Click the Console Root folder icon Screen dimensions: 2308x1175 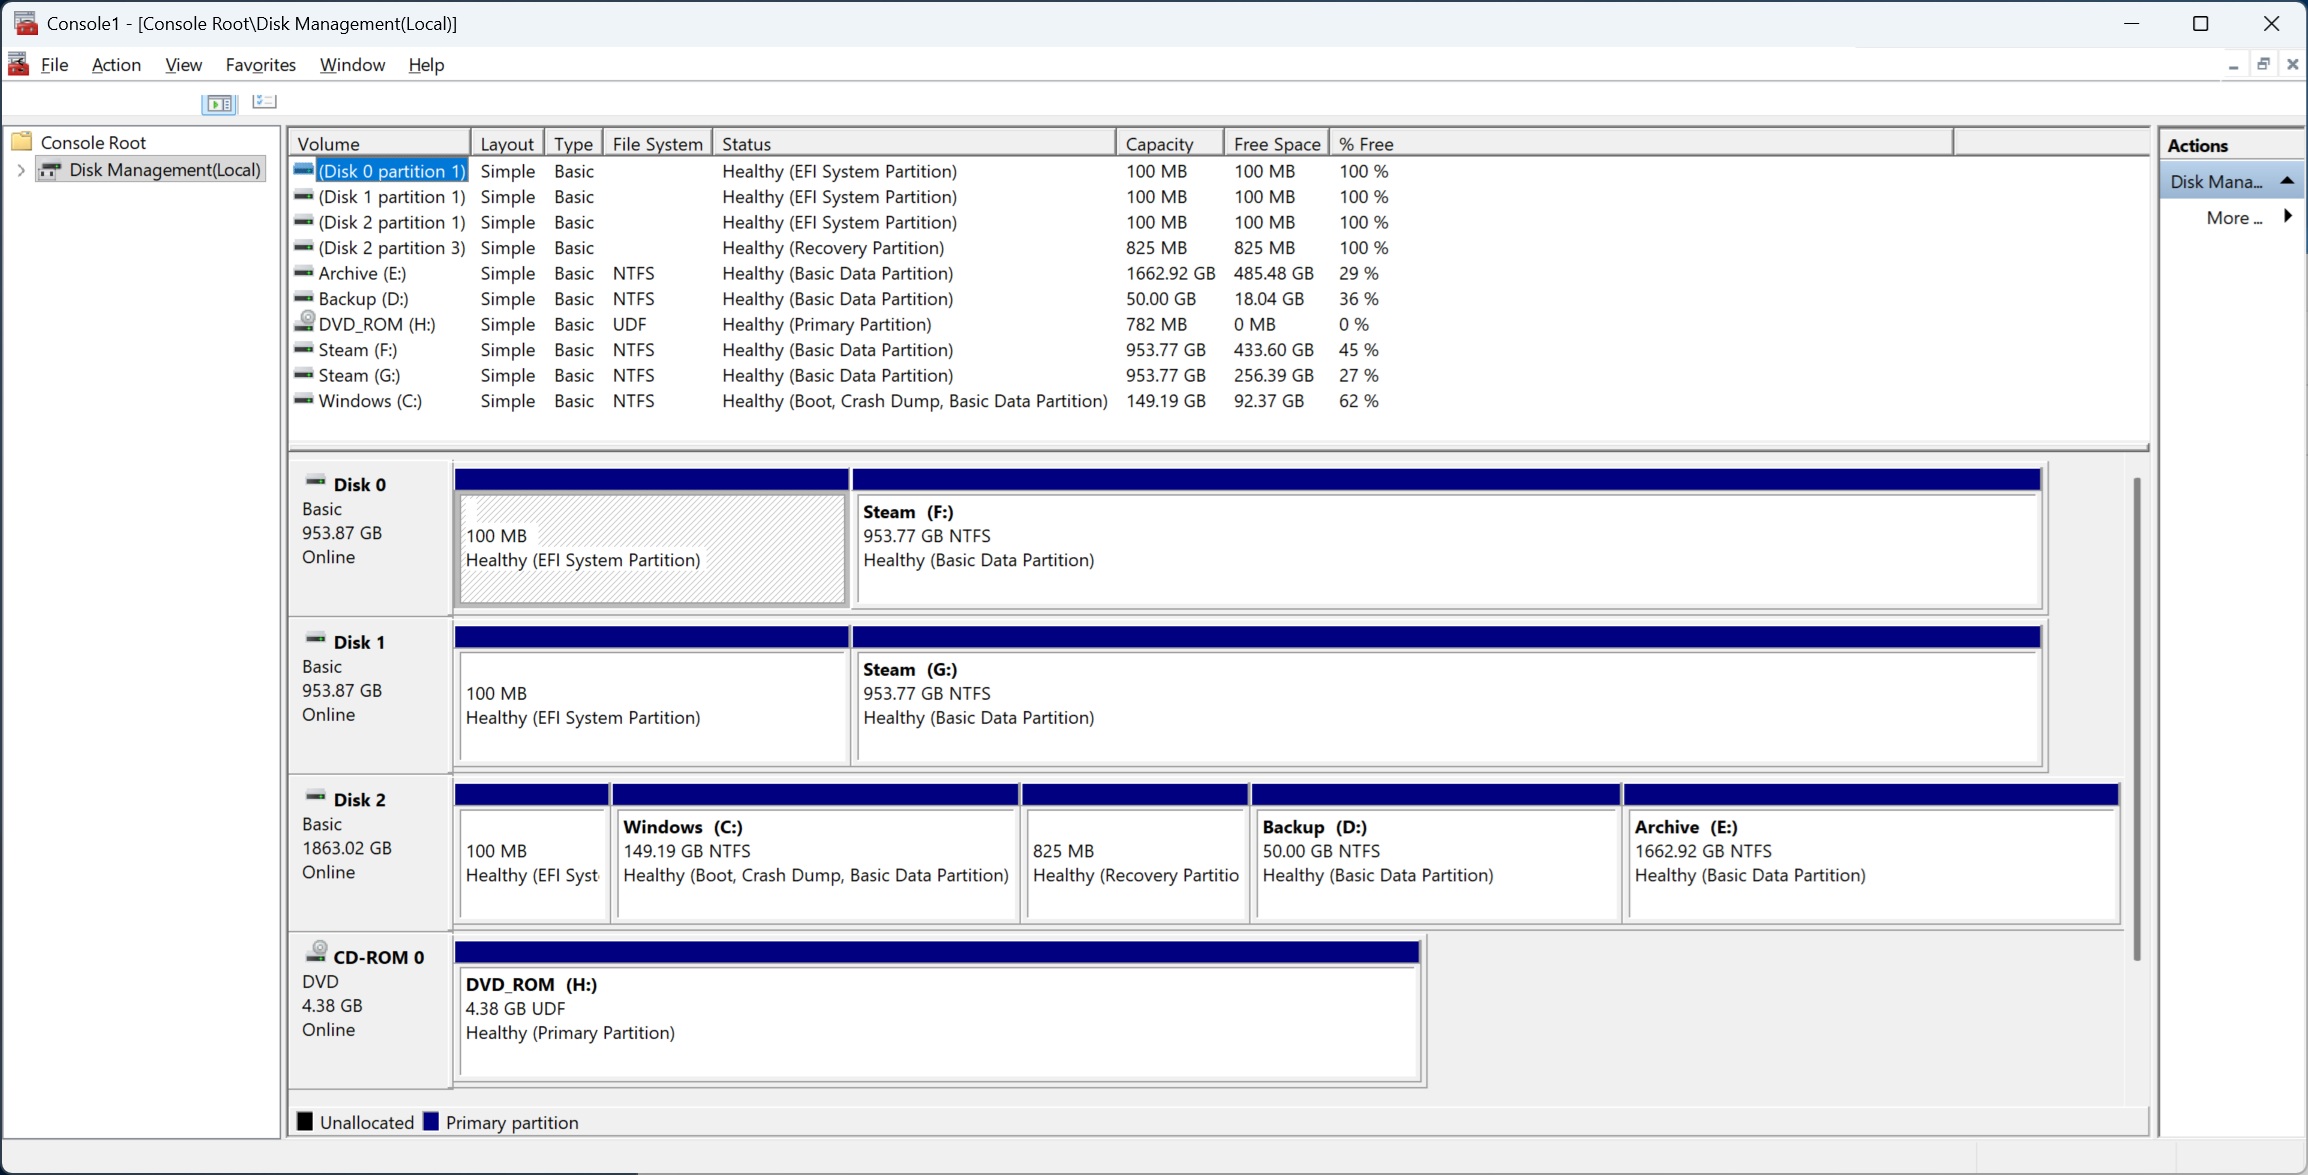[x=22, y=142]
